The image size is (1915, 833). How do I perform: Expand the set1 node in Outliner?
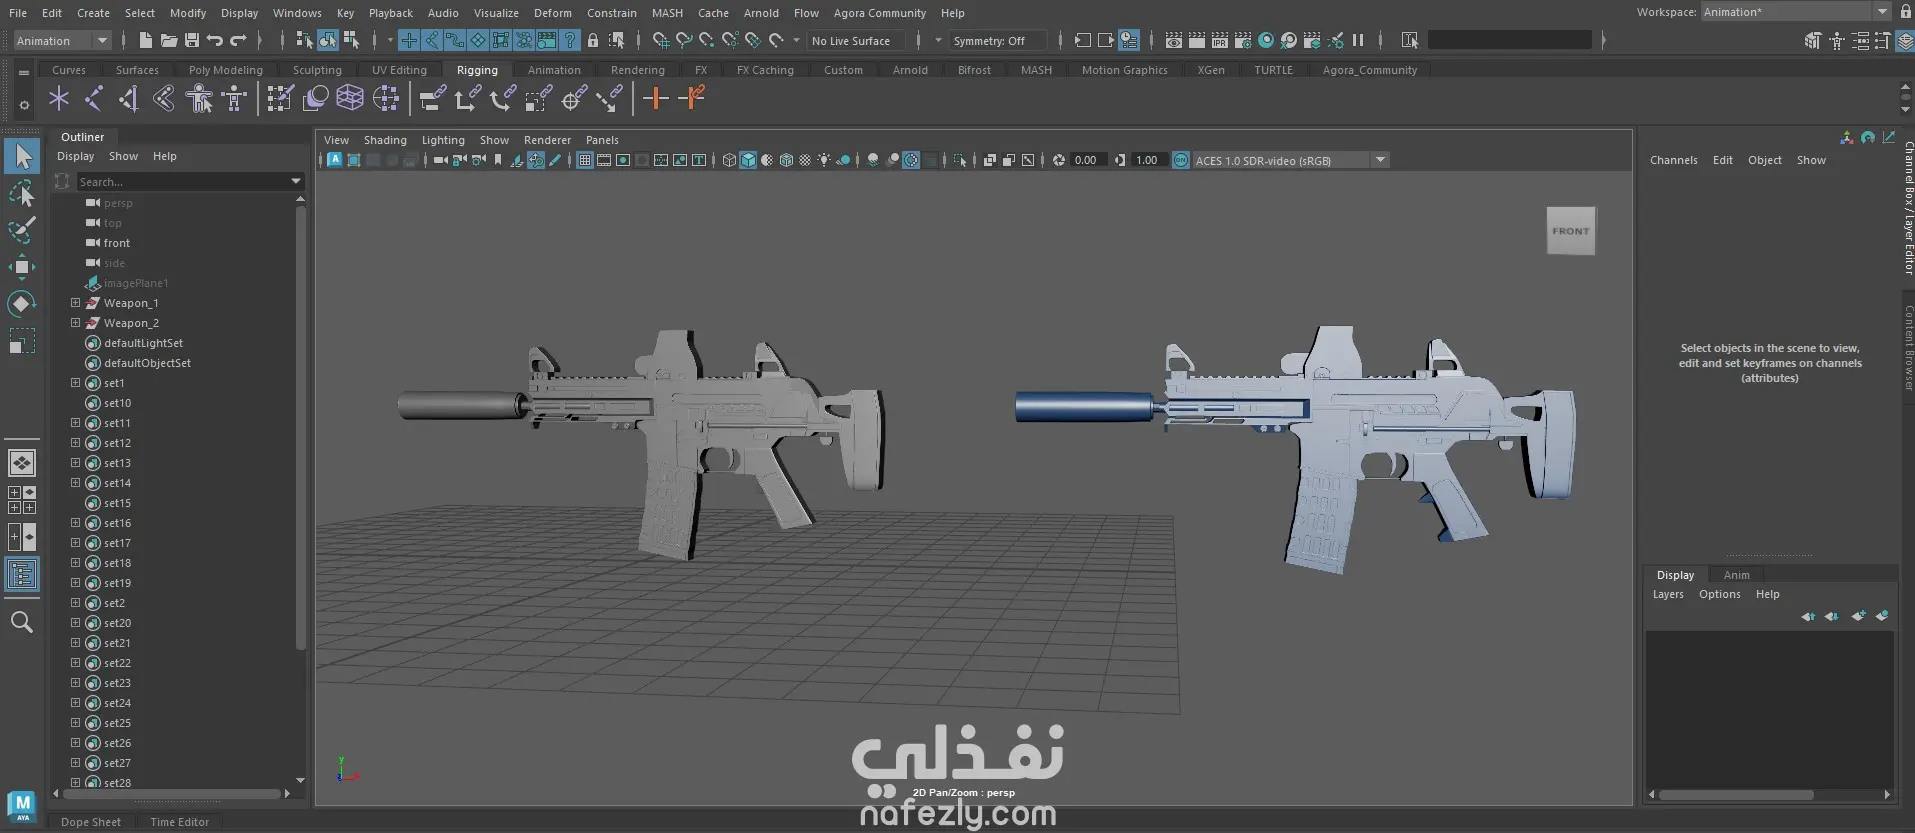click(x=75, y=382)
